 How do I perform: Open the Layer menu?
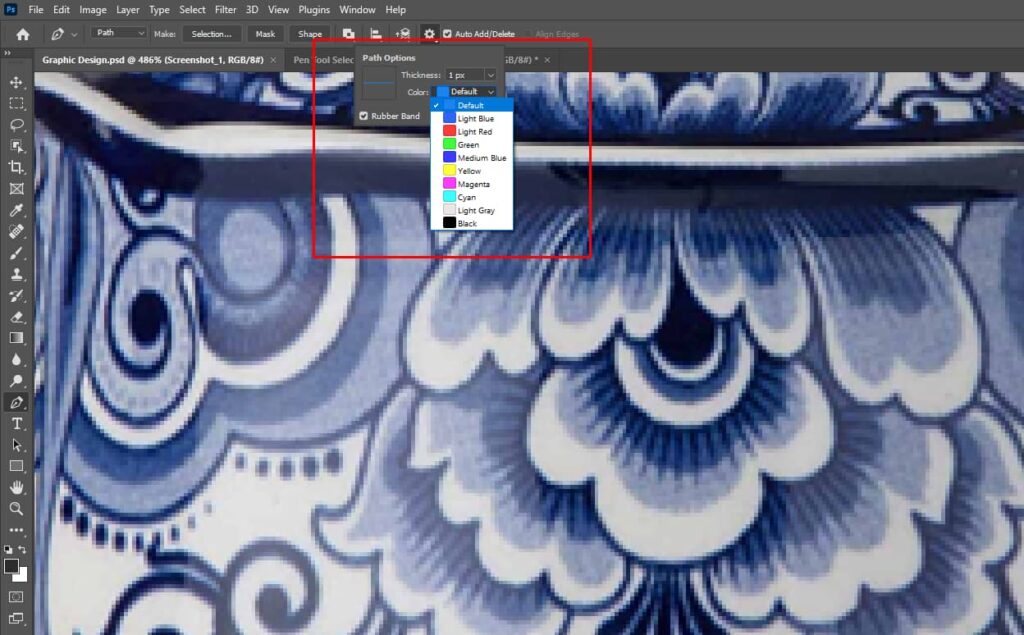click(x=127, y=10)
